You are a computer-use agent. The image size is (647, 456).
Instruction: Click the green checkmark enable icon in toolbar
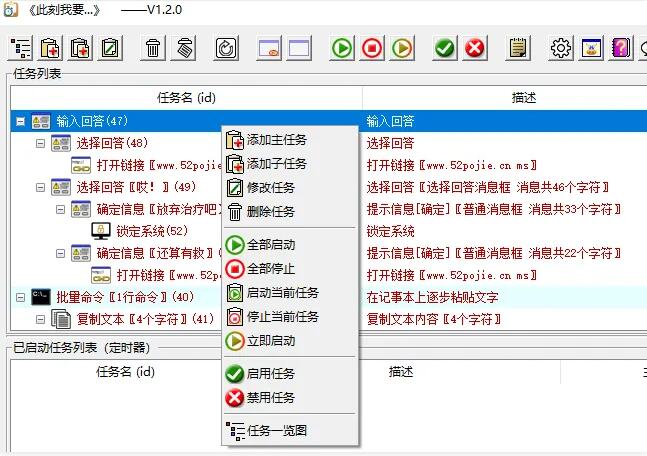coord(445,47)
